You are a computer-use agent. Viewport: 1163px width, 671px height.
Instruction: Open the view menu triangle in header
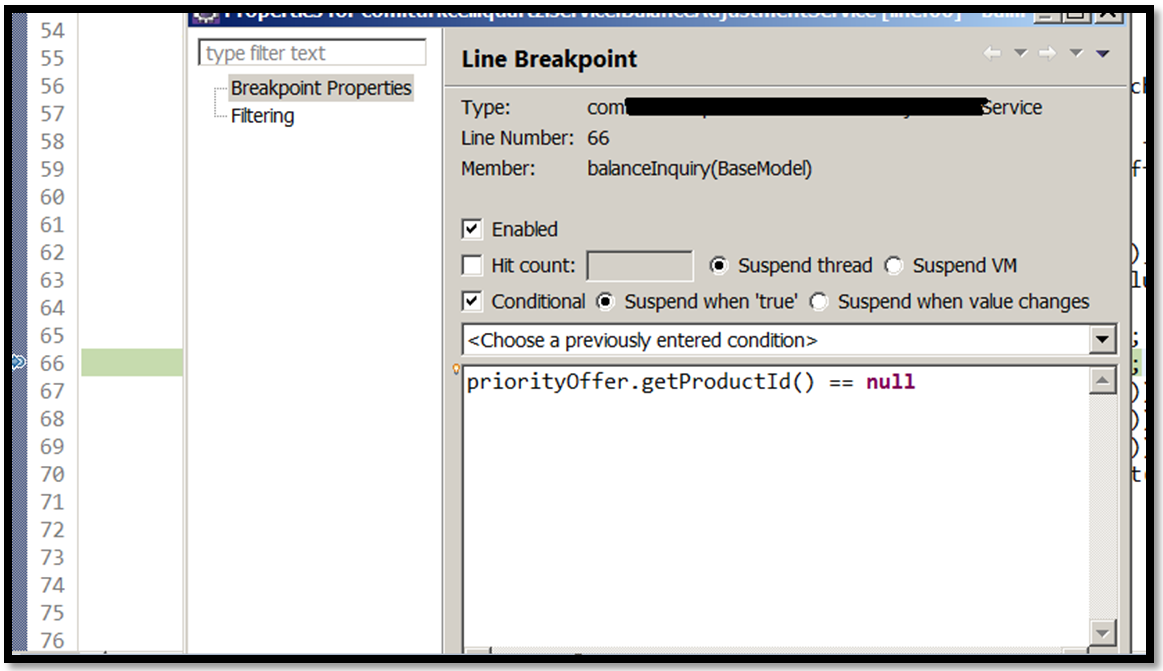(x=1103, y=53)
